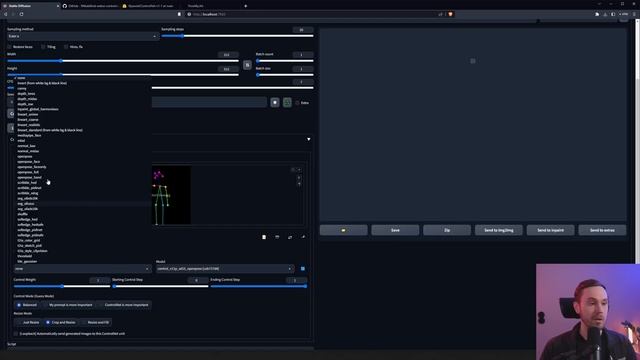
Task: Pick openpose_hand preprocessor option
Action: pos(29,177)
